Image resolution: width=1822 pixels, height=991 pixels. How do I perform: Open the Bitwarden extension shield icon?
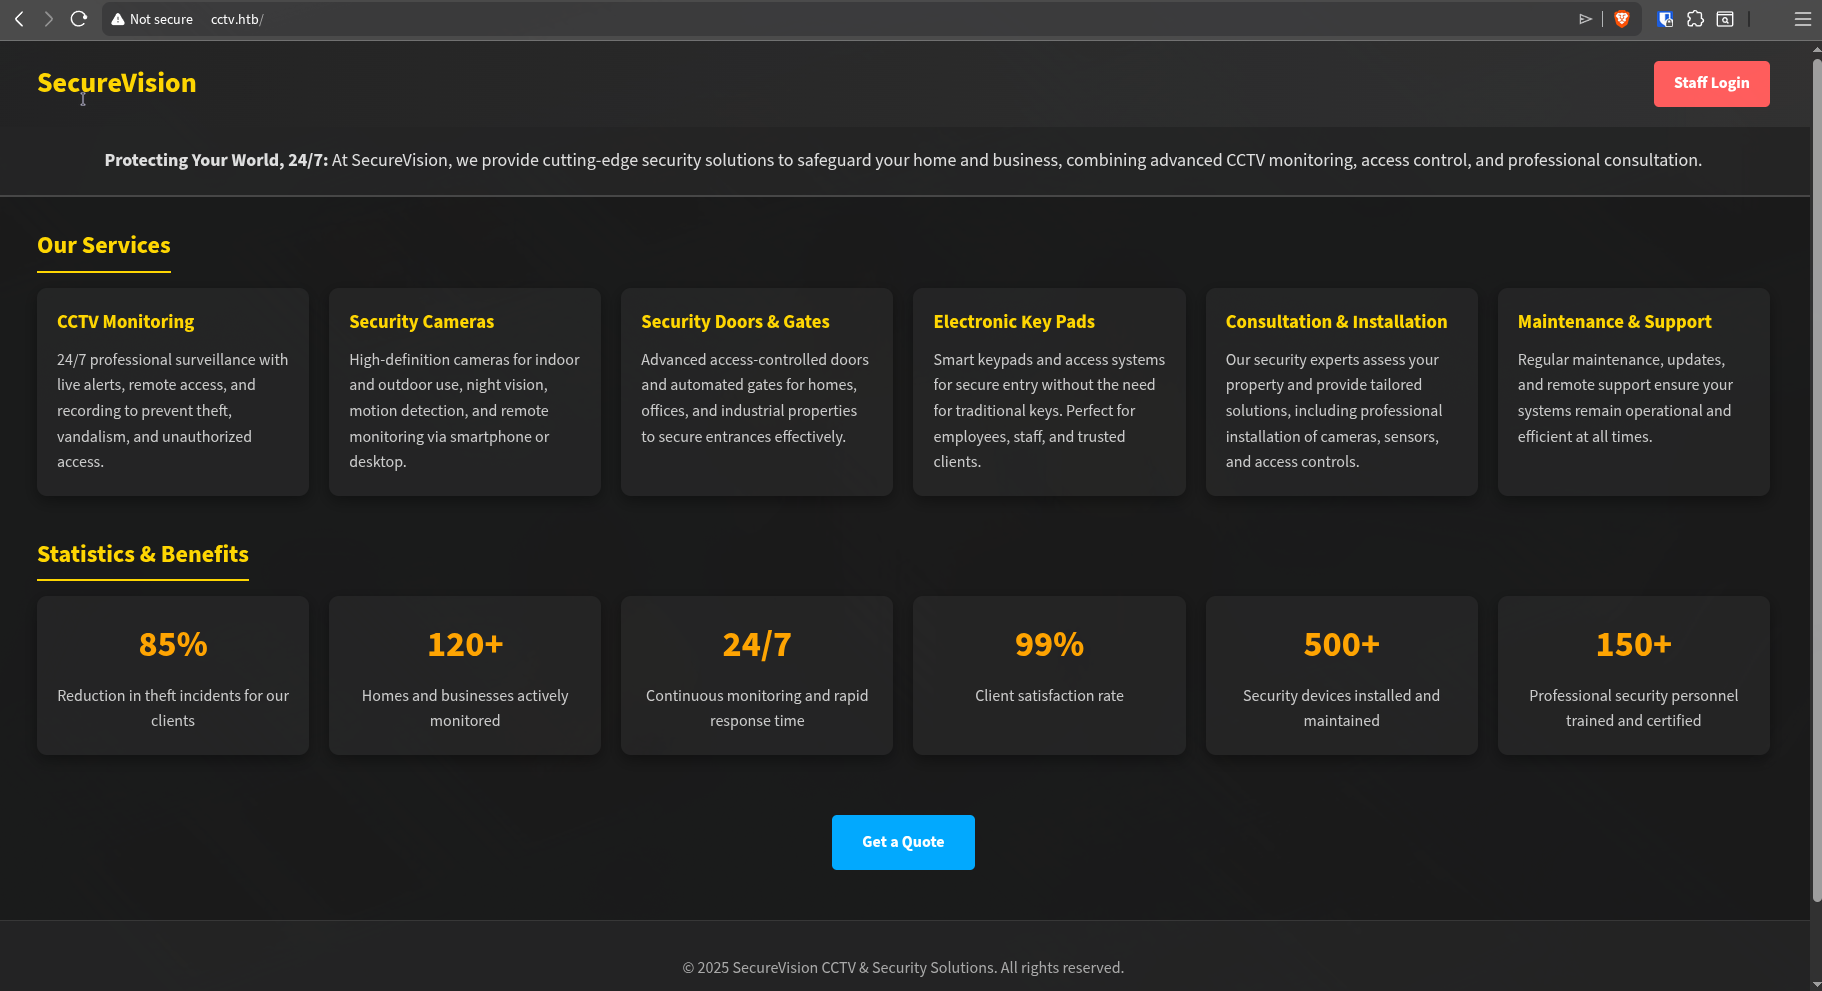click(1666, 19)
